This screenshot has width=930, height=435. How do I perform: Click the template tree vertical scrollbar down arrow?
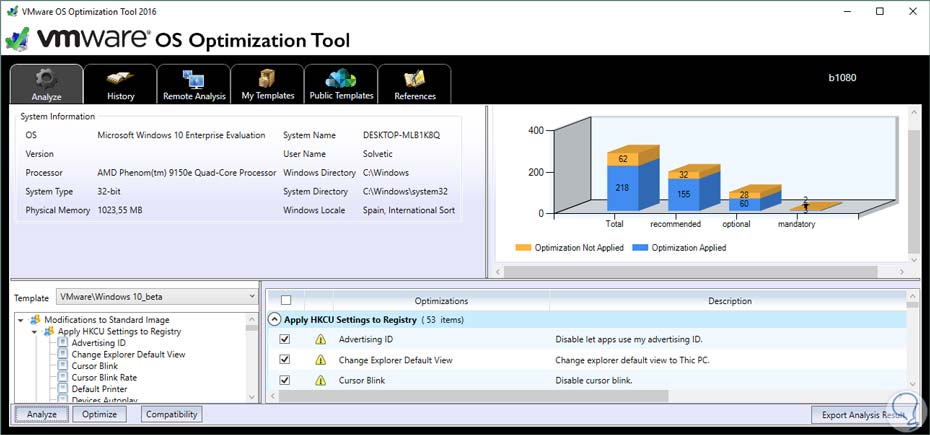251,397
